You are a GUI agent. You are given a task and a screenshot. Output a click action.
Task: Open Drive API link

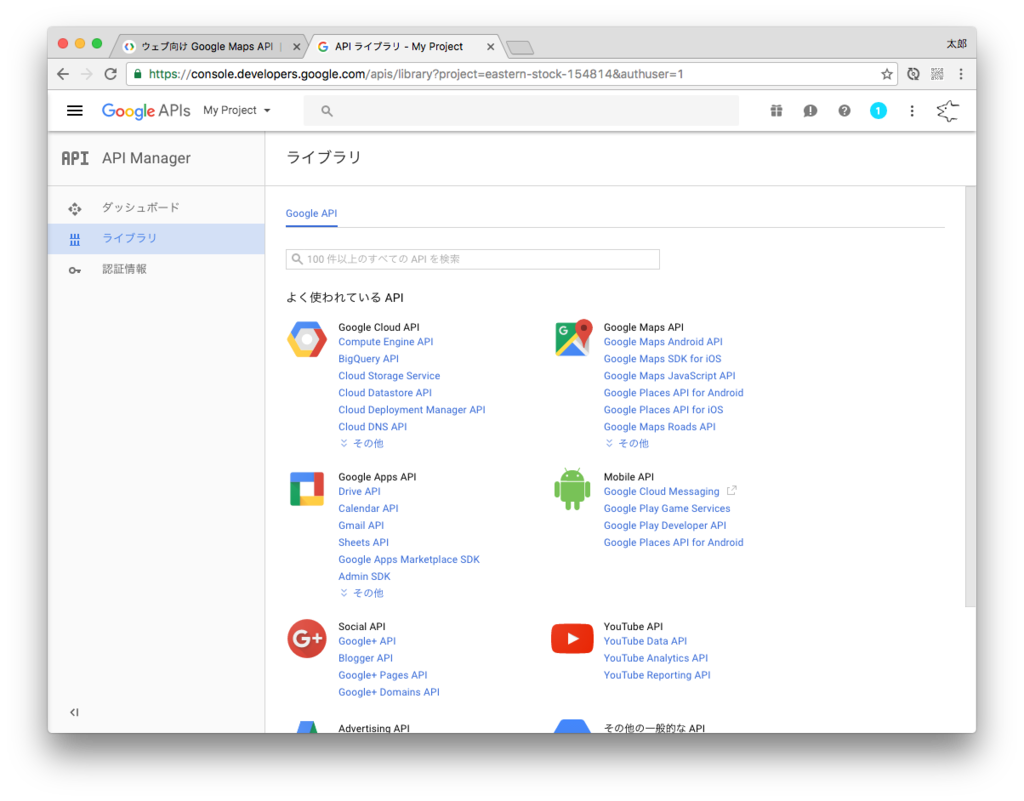click(x=359, y=492)
